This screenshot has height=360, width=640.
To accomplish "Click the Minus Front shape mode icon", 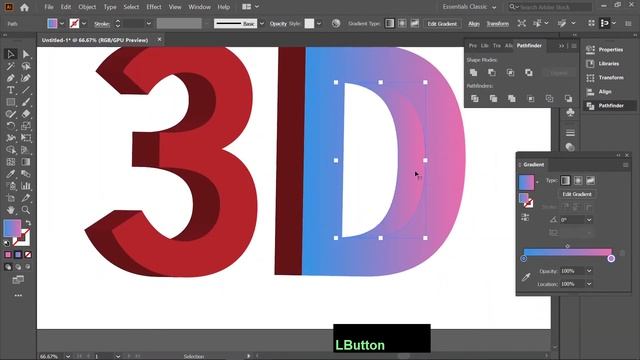I will click(492, 73).
